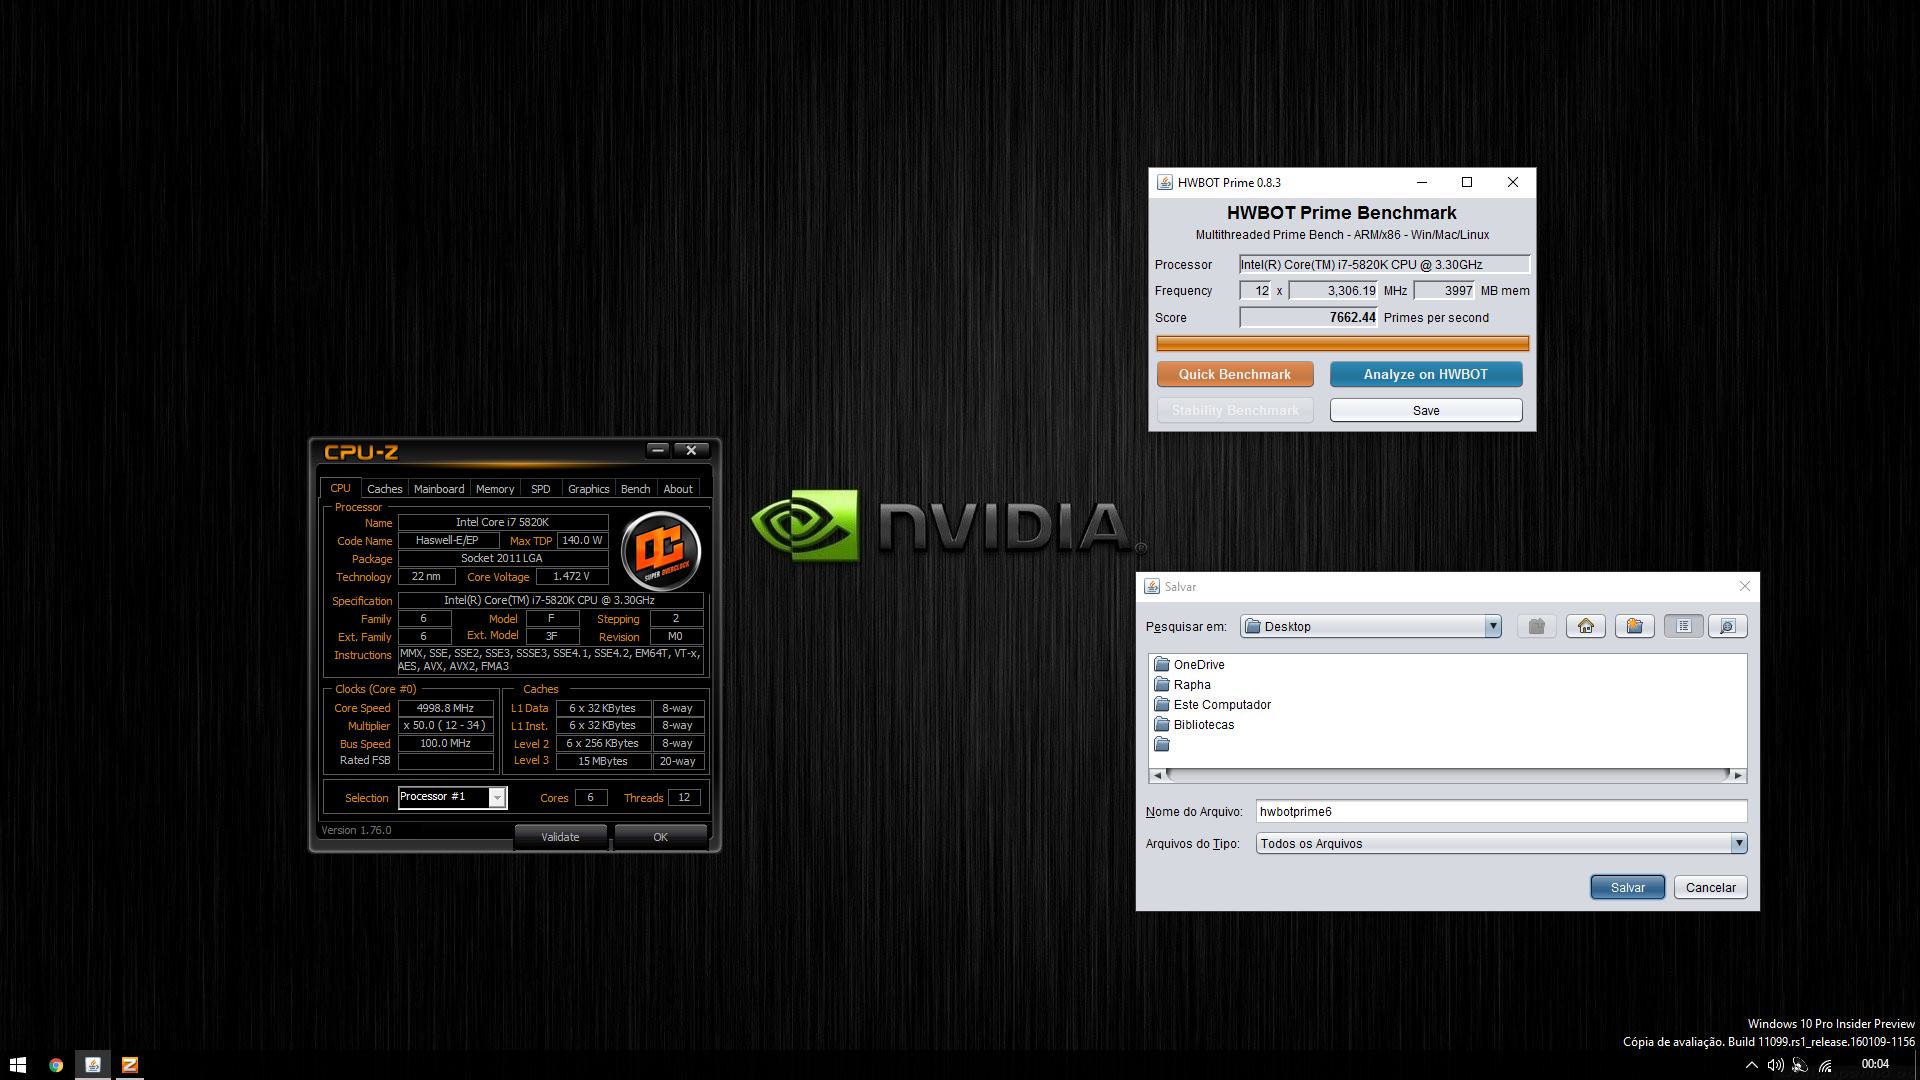Click the Core Speed value 4998.8 MHz
The height and width of the screenshot is (1080, 1920).
pos(445,708)
